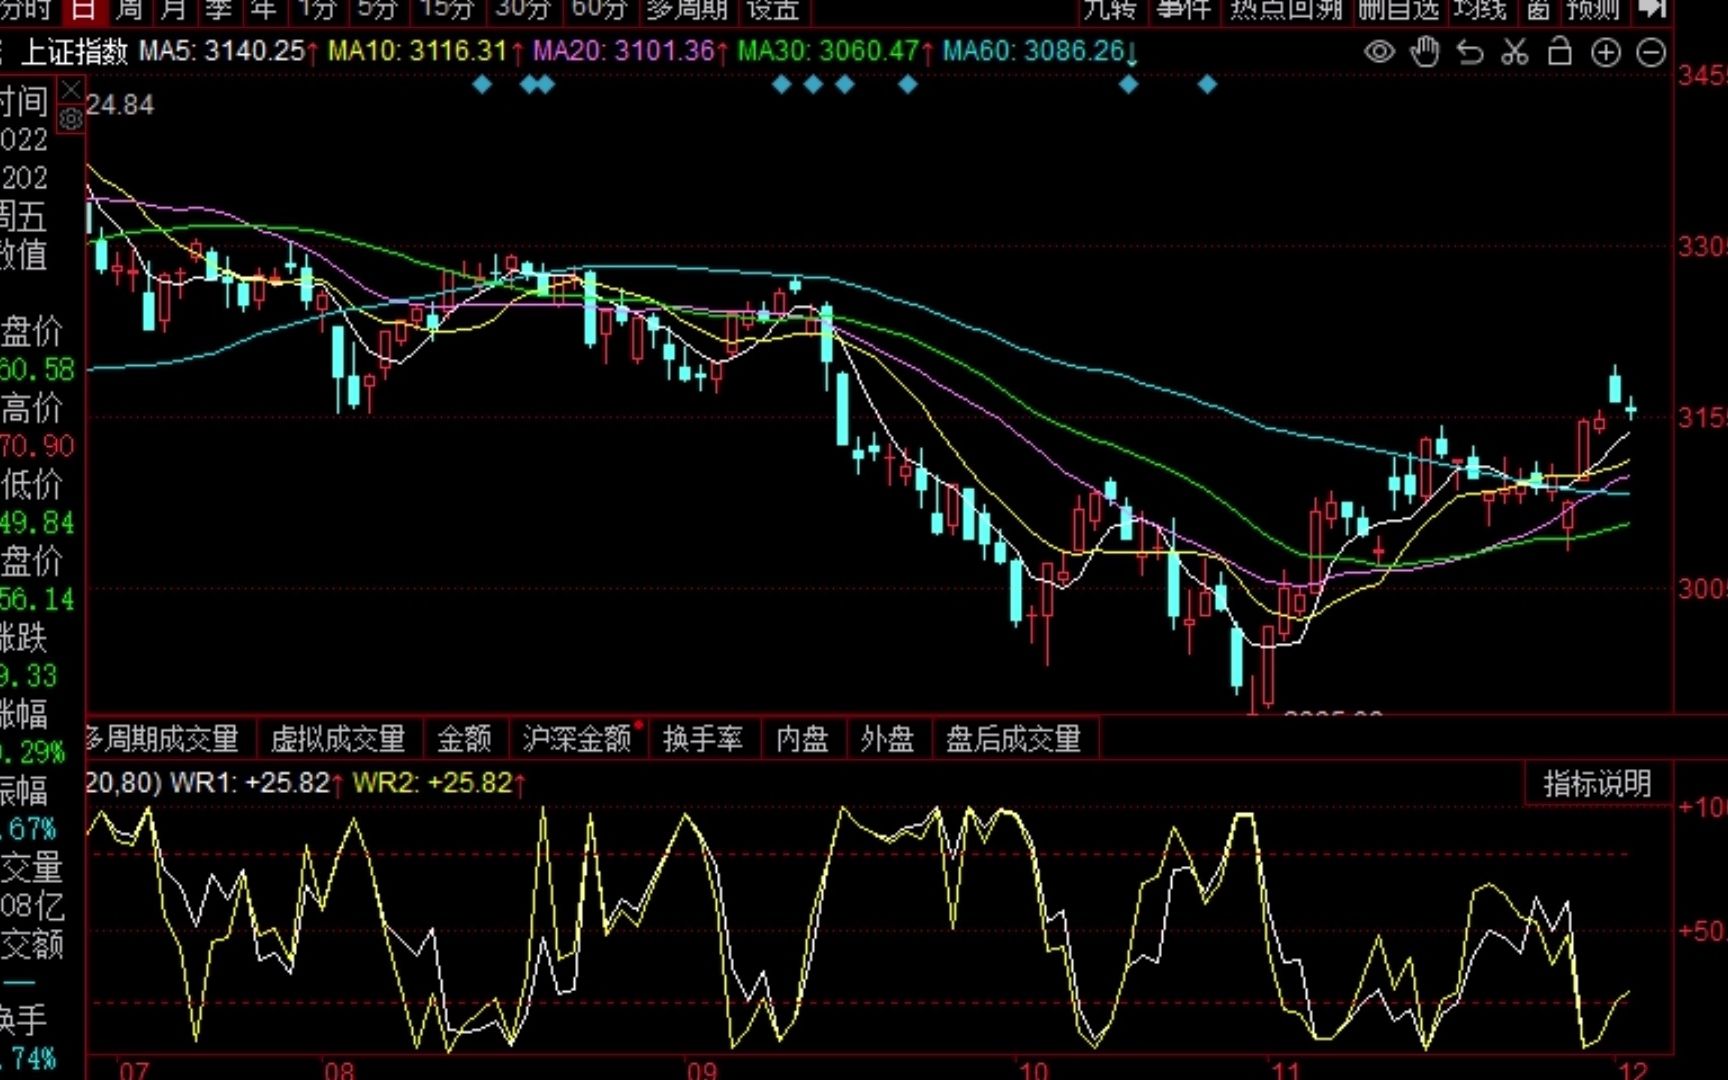Switch to the 分时 intraday chart tab
The width and height of the screenshot is (1728, 1080).
point(26,9)
